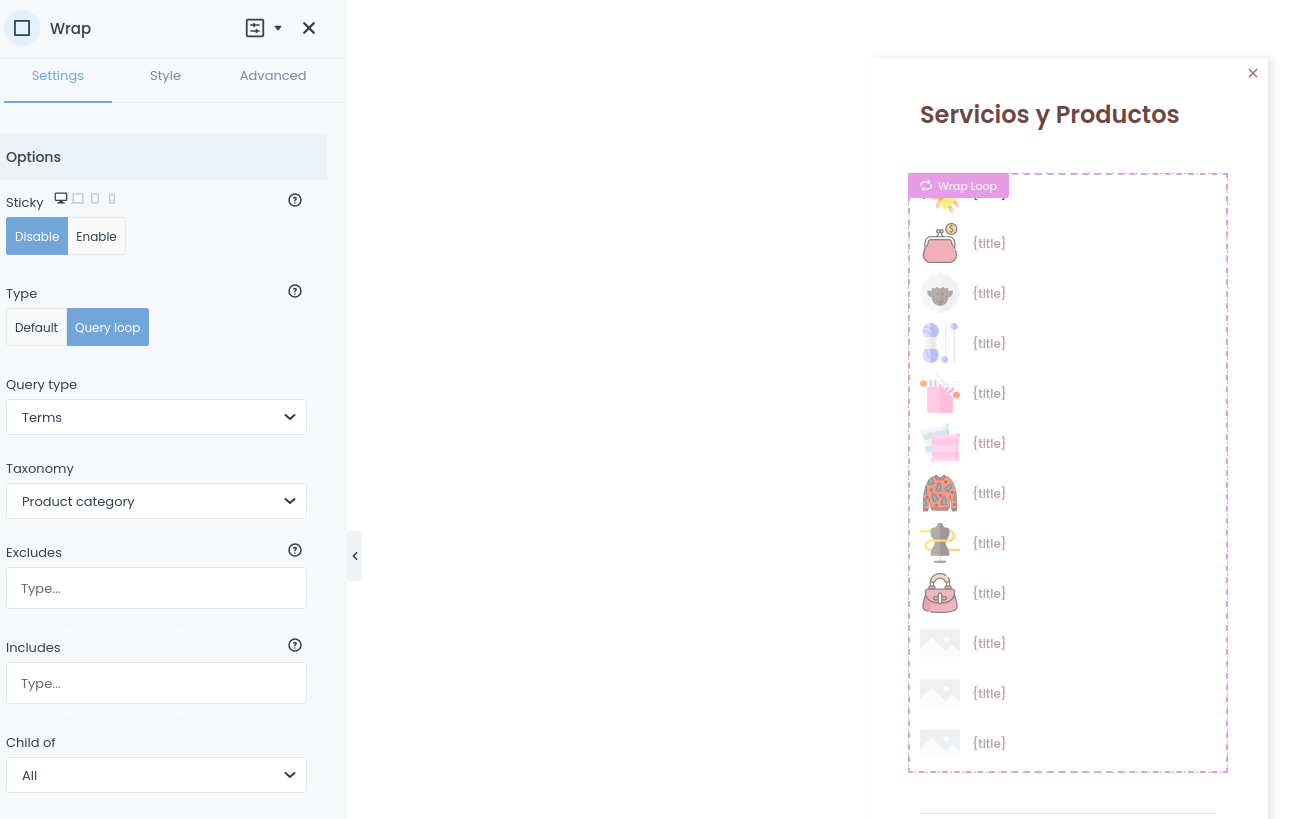
Task: Show help for the Excludes field
Action: point(295,550)
